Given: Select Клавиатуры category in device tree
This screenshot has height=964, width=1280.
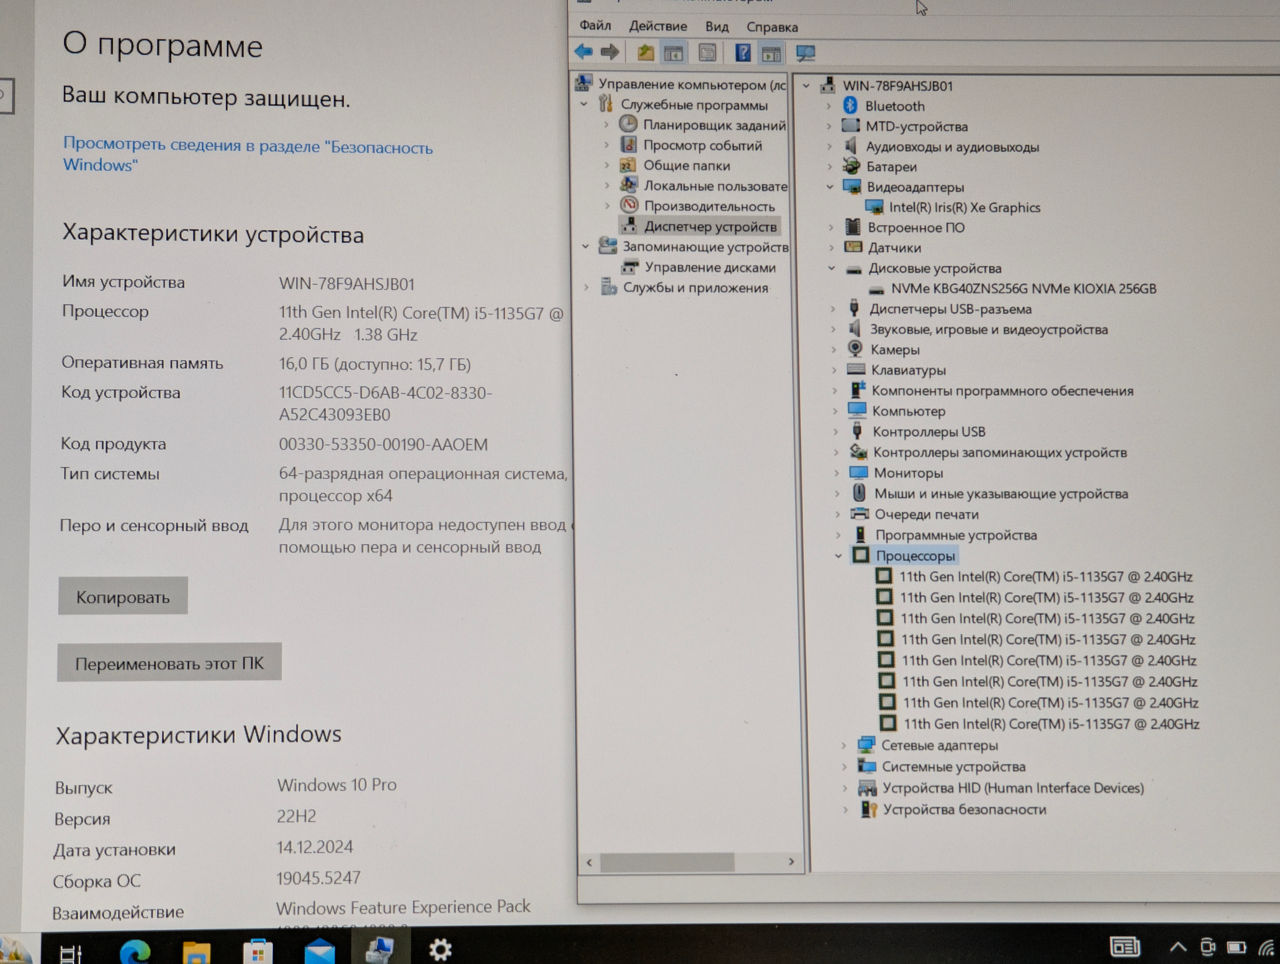Looking at the screenshot, I should point(908,370).
